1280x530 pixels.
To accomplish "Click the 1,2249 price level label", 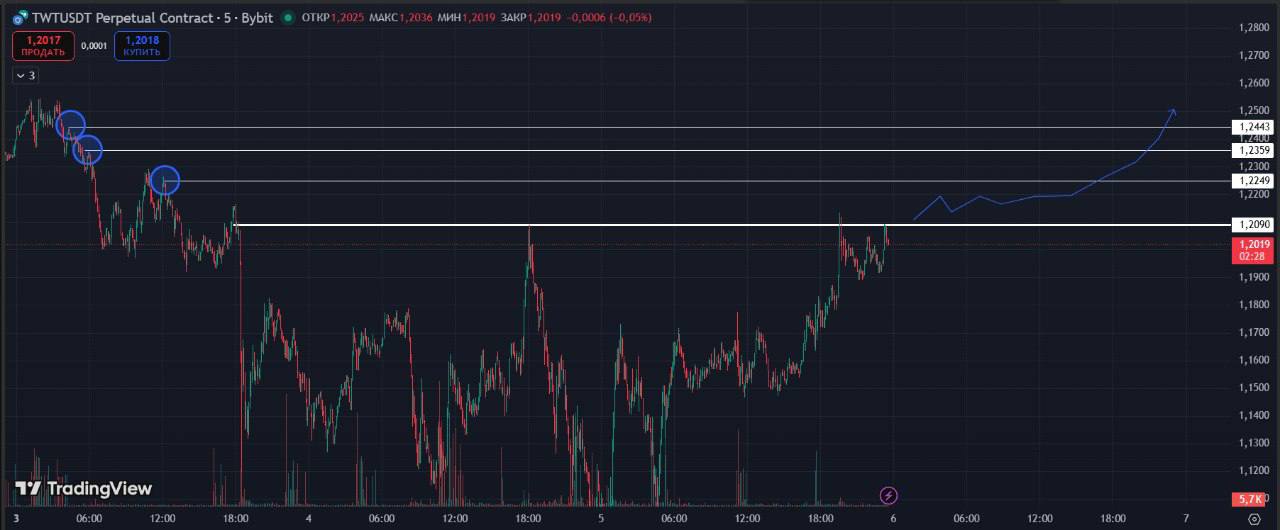I will pyautogui.click(x=1253, y=181).
